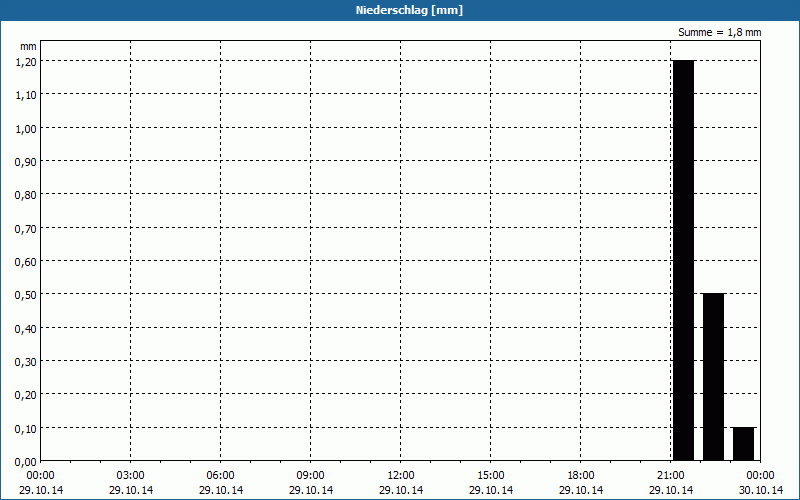Click the 0,70 y-axis value label
Screen dimensions: 800x500
click(26, 229)
